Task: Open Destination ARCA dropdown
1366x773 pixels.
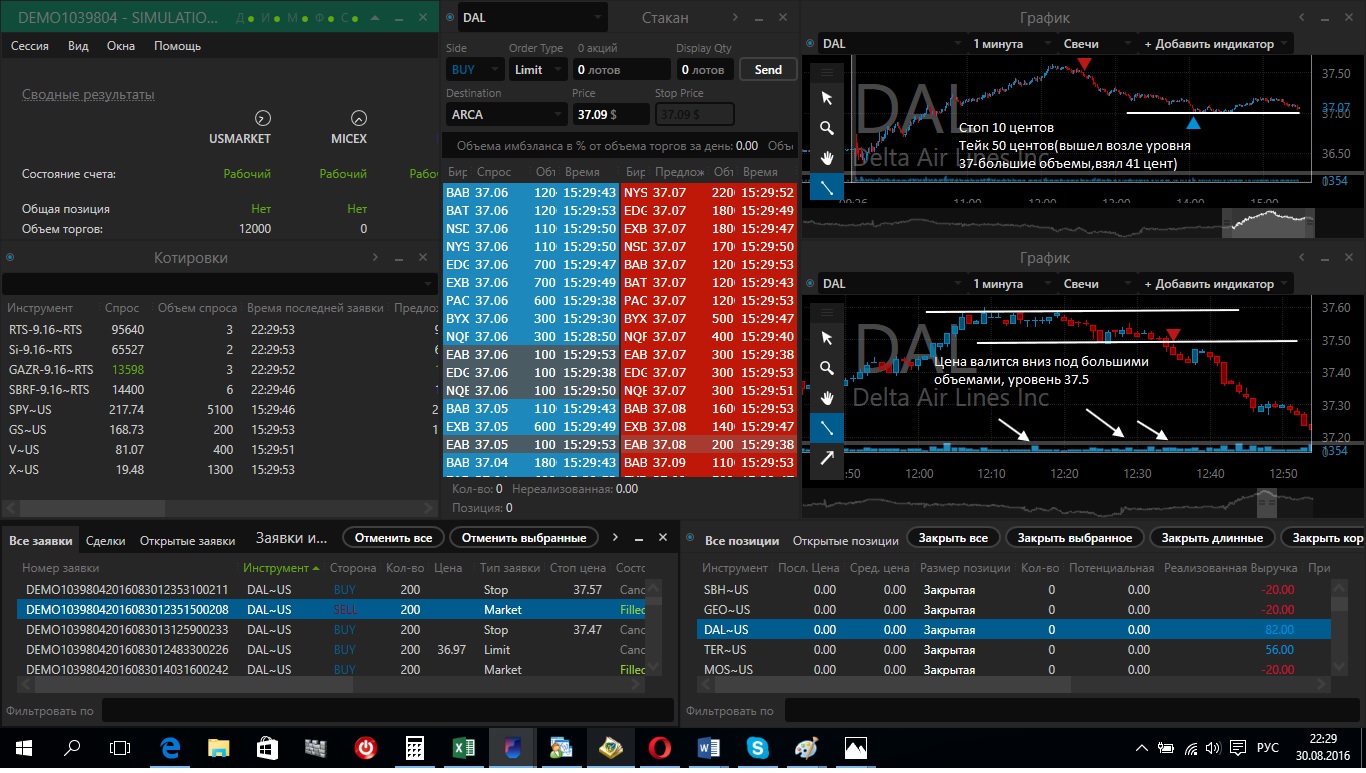Action: pos(505,115)
